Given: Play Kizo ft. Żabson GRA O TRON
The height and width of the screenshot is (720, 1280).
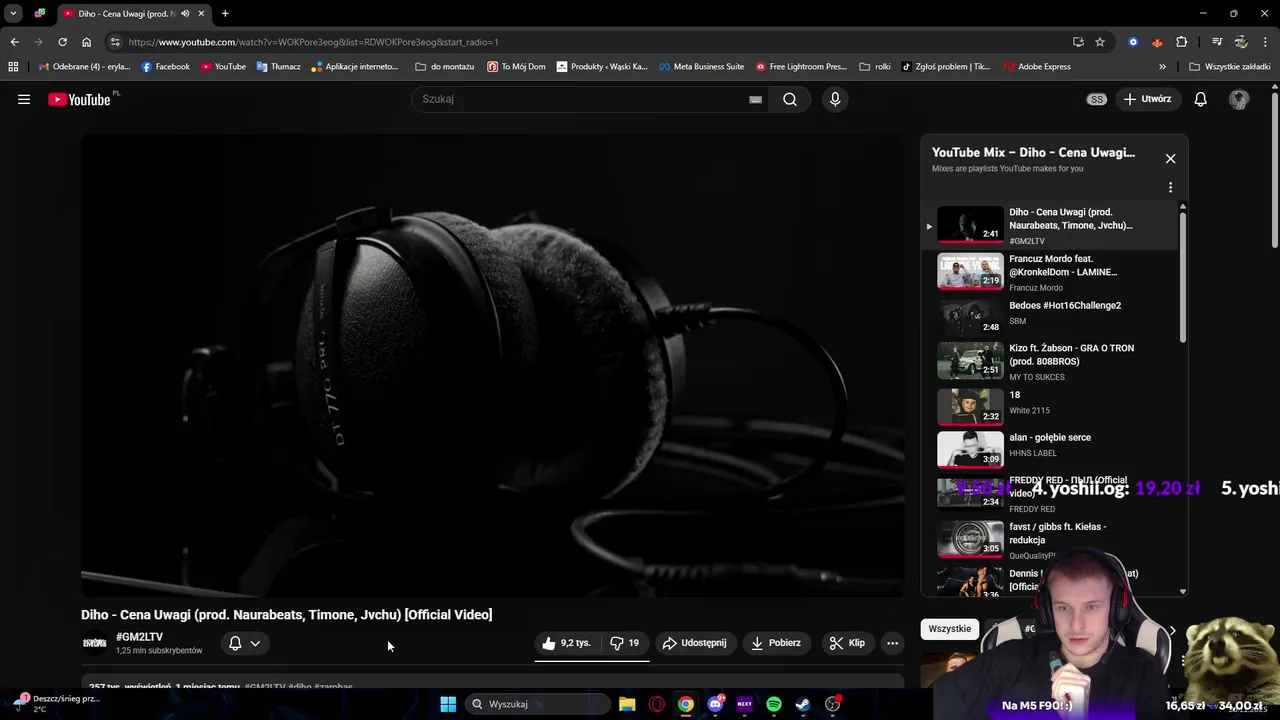Looking at the screenshot, I should coord(1048,361).
